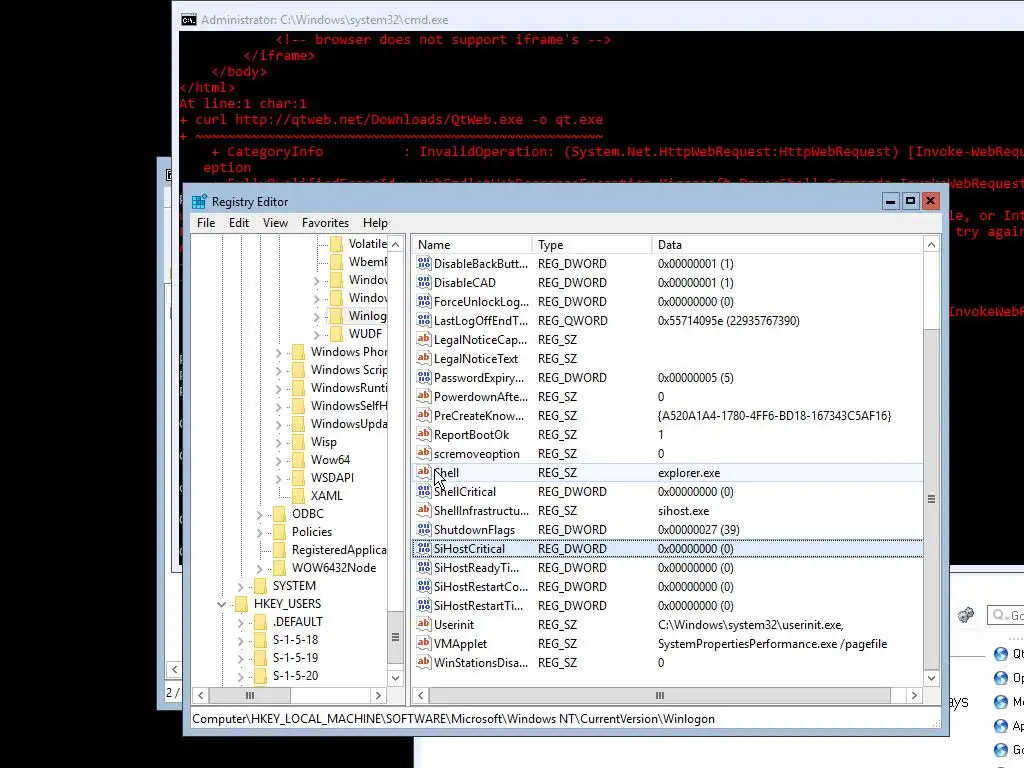The width and height of the screenshot is (1024, 768).
Task: Click the SiHostRestartCountLimit DWORD icon
Action: (x=424, y=586)
